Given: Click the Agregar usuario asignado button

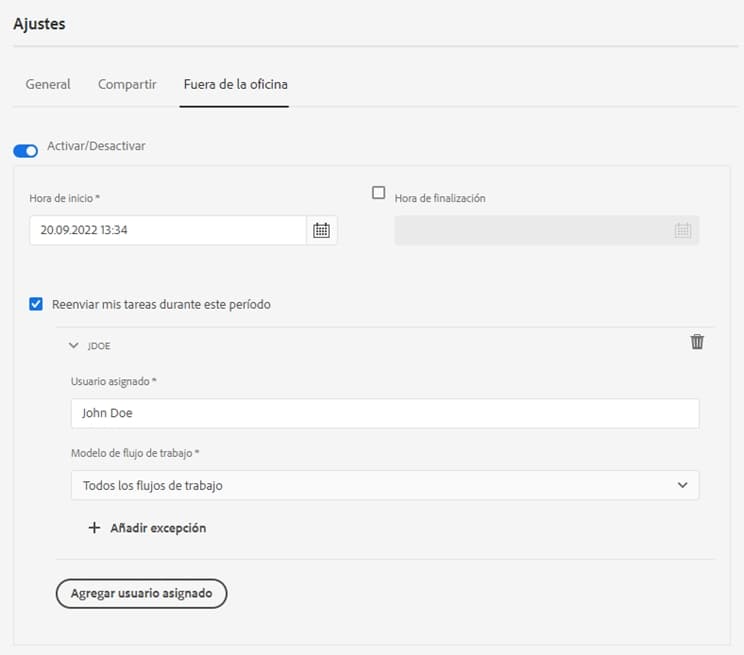Looking at the screenshot, I should tap(141, 593).
